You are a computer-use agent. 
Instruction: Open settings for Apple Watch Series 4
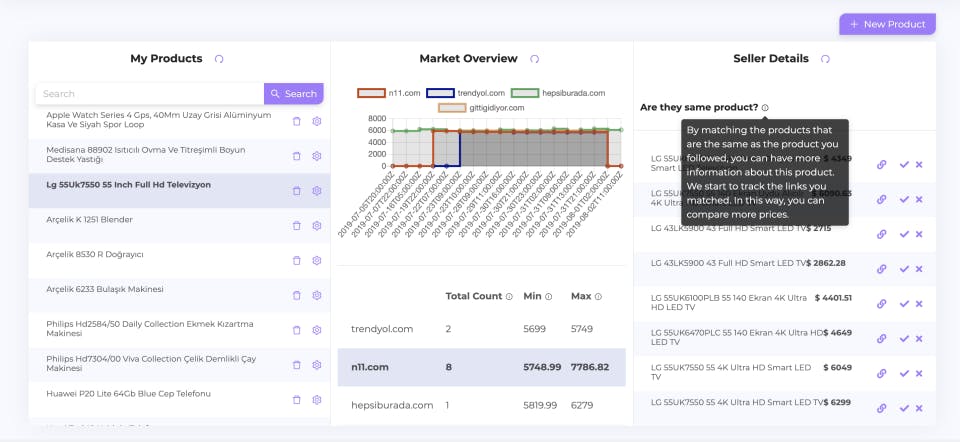(x=317, y=121)
